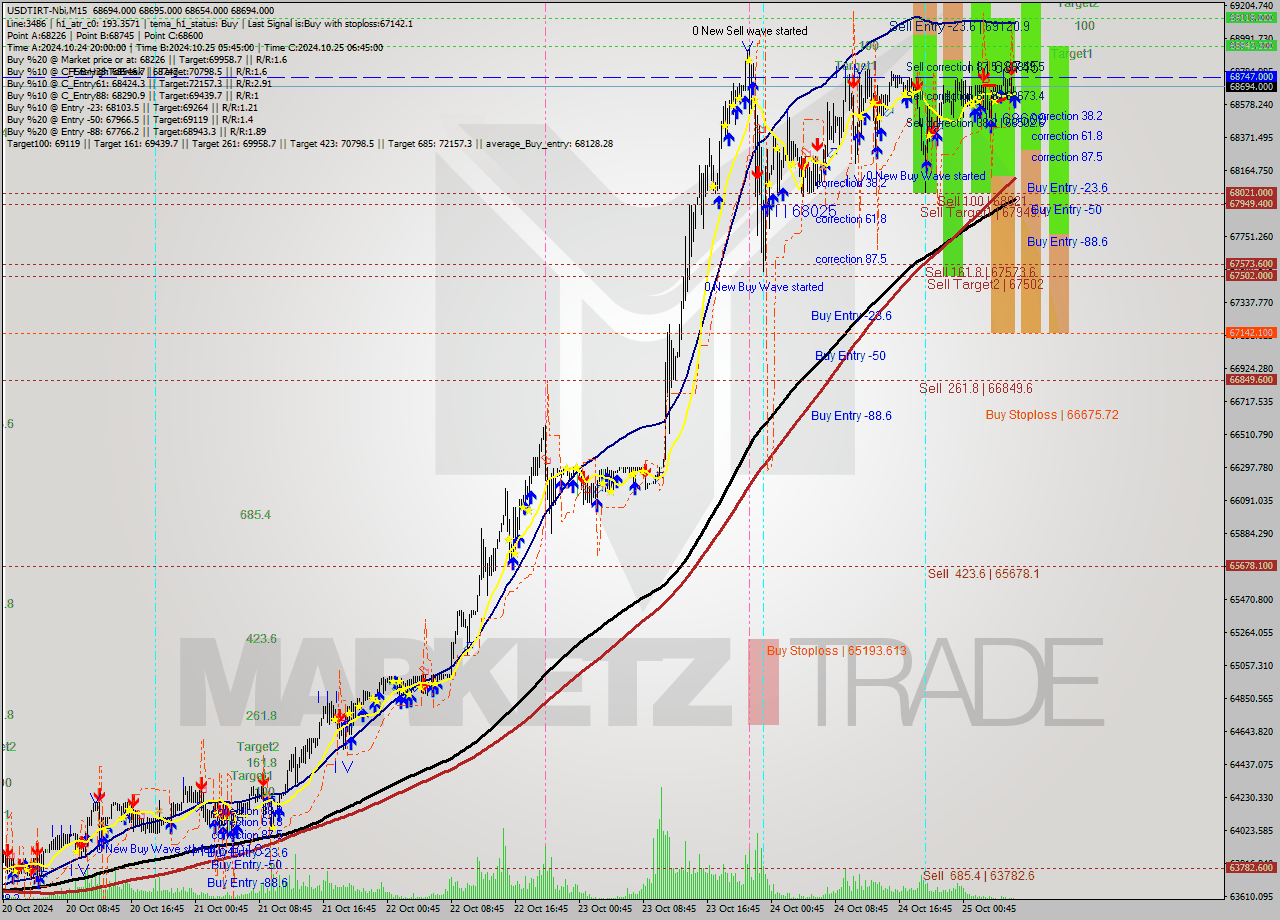Click the red 67502.000 price tag

point(1251,275)
